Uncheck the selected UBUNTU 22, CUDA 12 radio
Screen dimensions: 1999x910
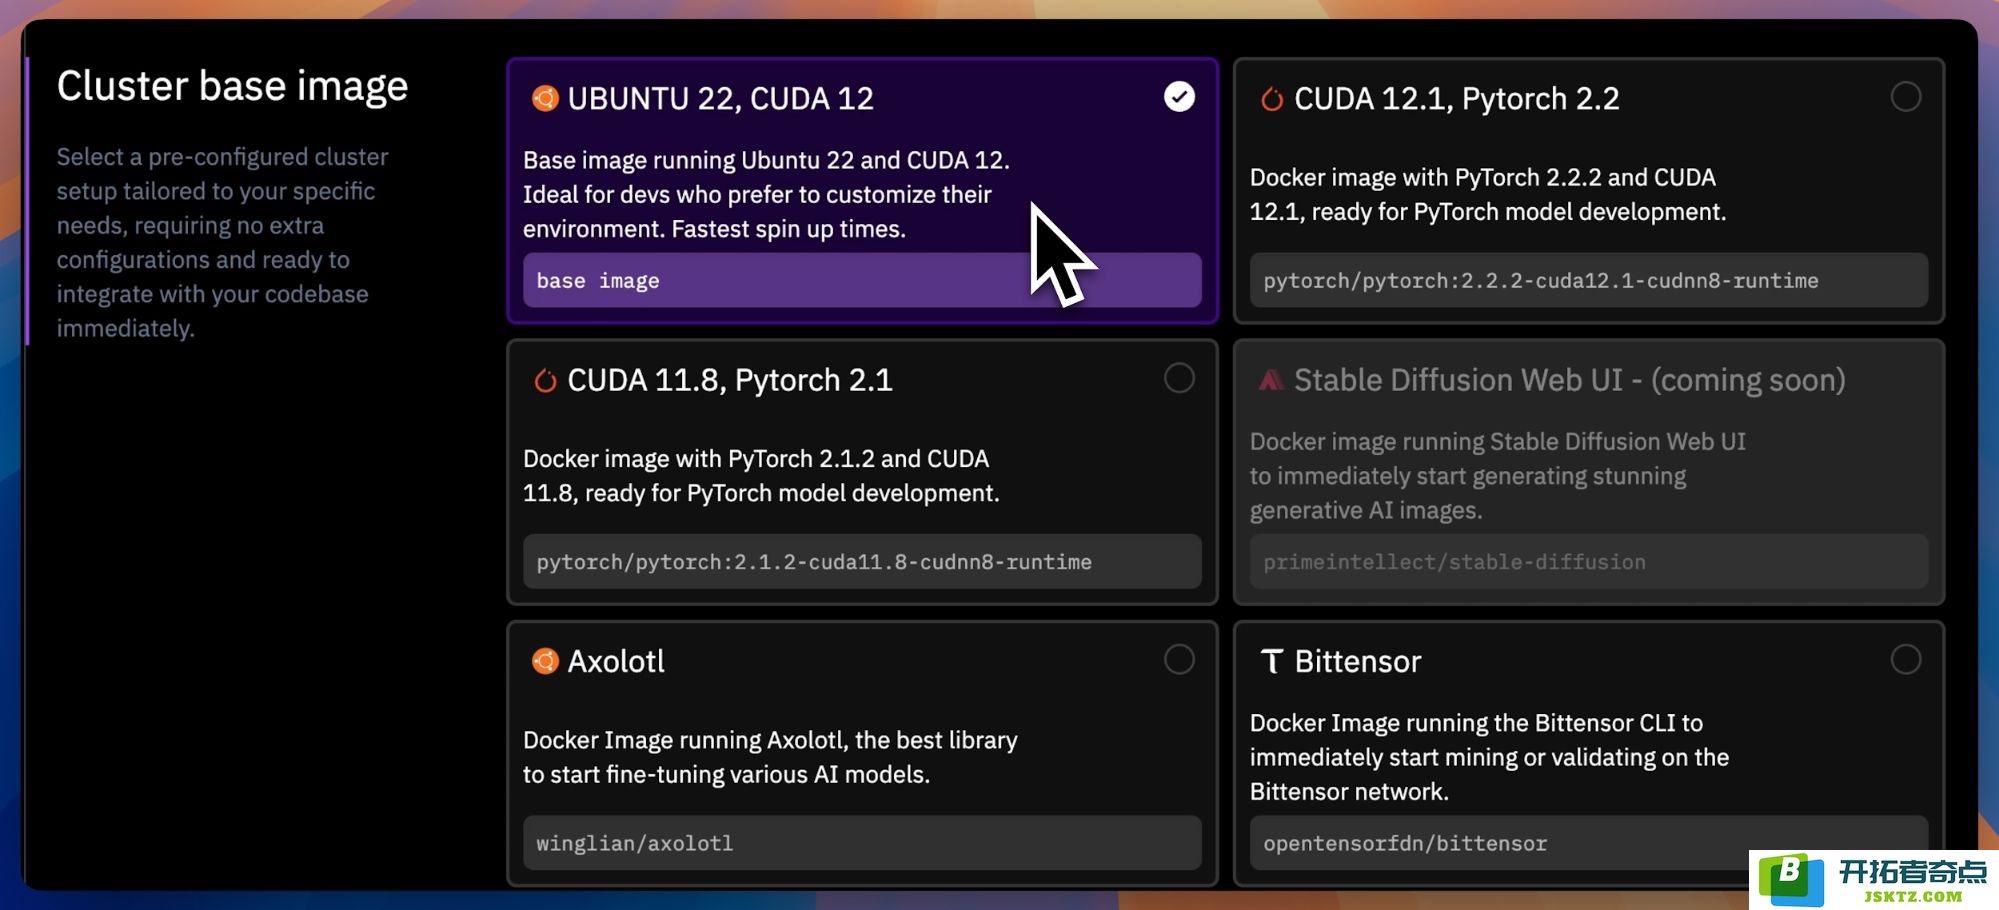(x=1179, y=97)
